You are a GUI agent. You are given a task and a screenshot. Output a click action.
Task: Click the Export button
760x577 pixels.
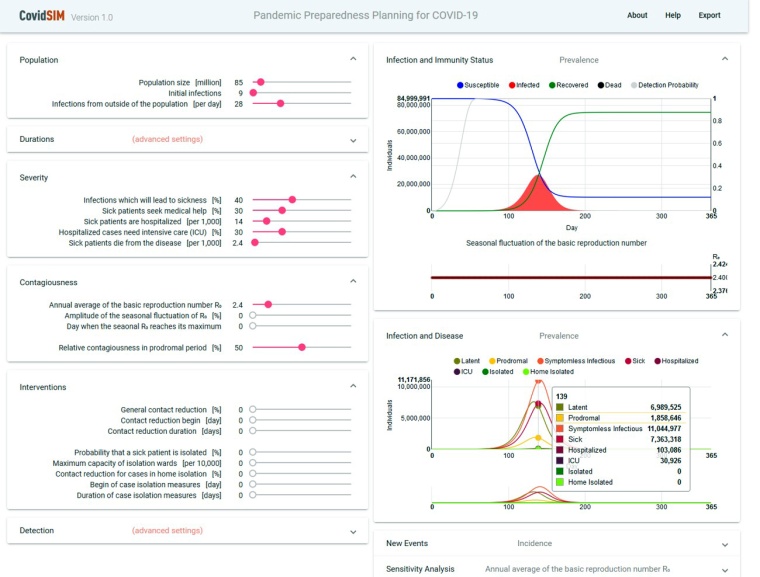709,16
